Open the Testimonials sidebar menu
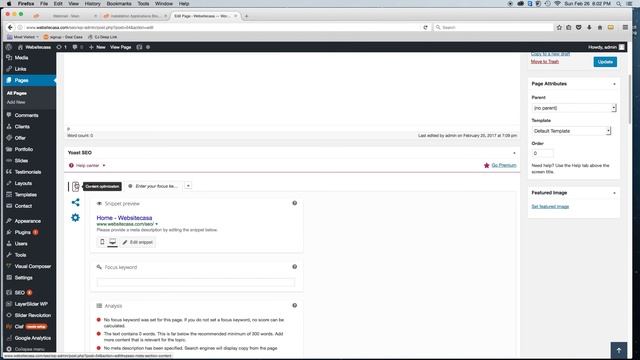The image size is (640, 360). pos(29,172)
